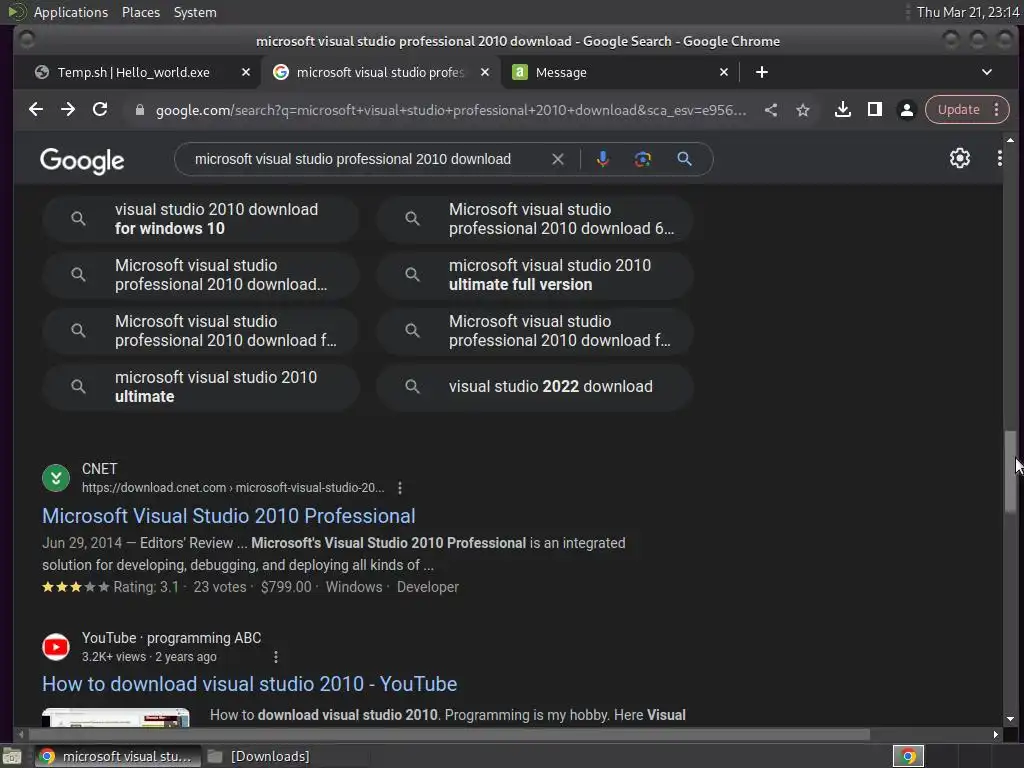This screenshot has width=1024, height=768.
Task: Switch to Temp.sh Hello_world.exe tab
Action: pos(135,72)
